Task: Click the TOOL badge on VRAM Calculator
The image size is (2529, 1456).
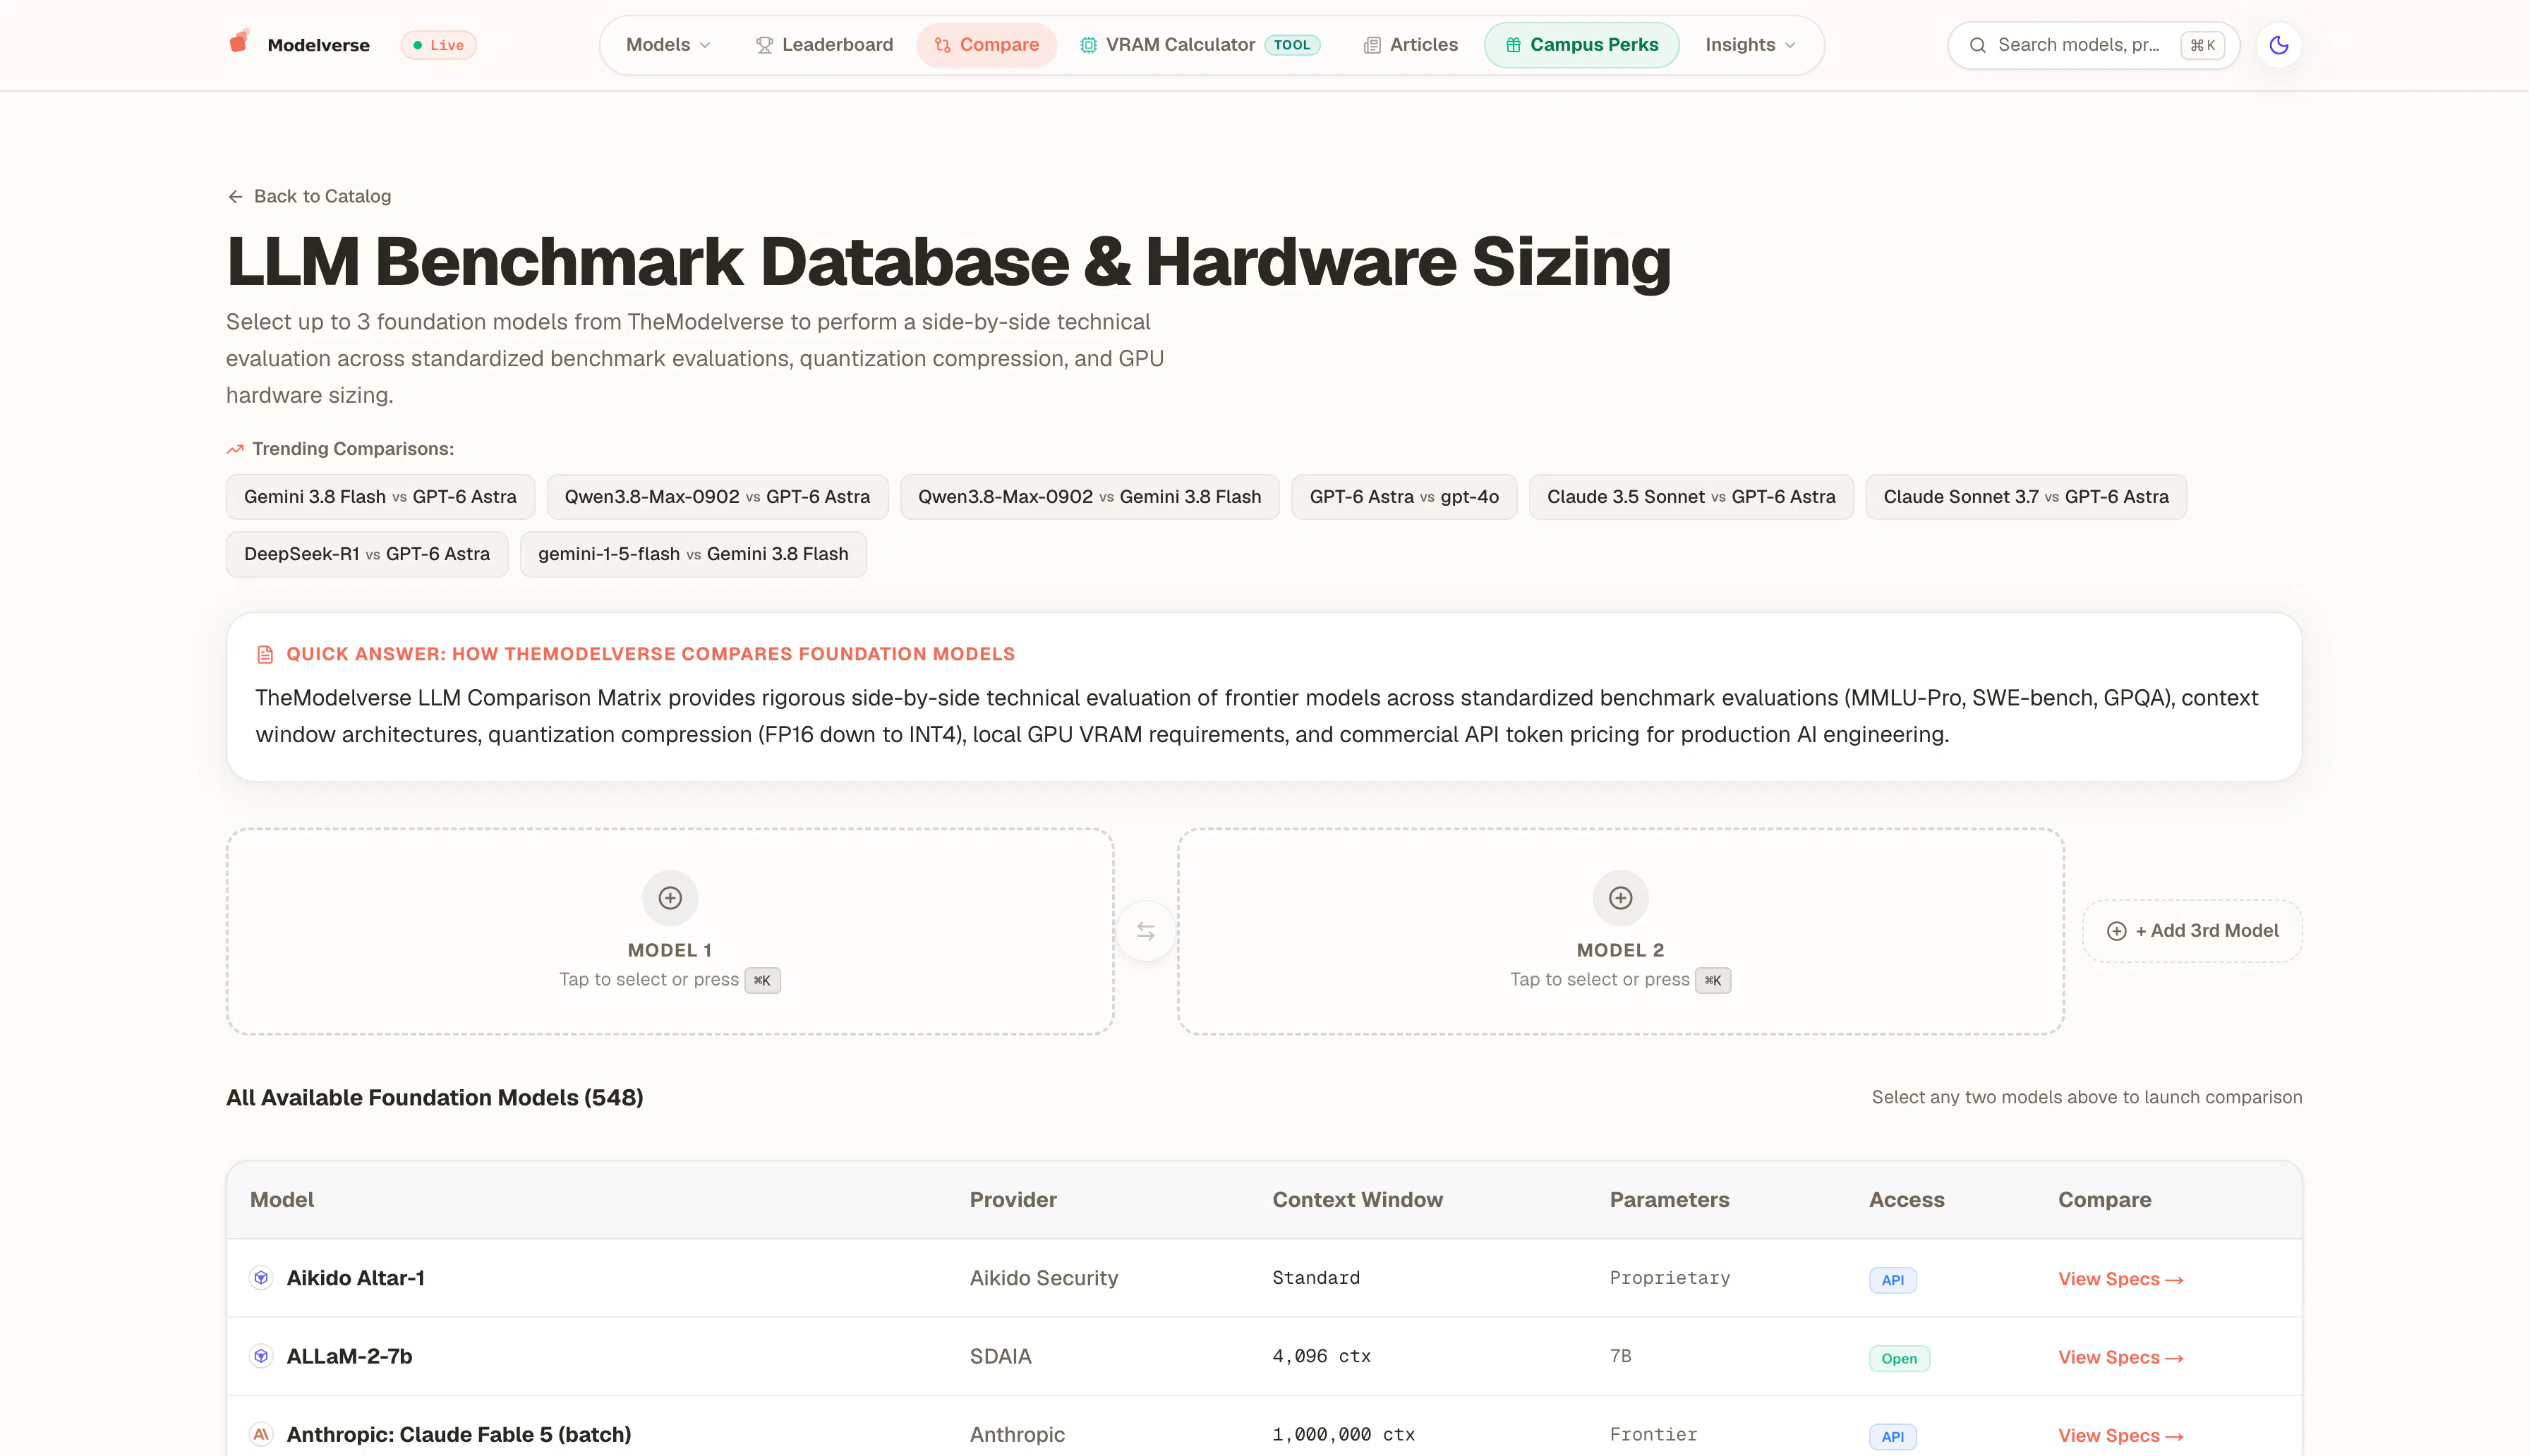Action: coord(1292,45)
